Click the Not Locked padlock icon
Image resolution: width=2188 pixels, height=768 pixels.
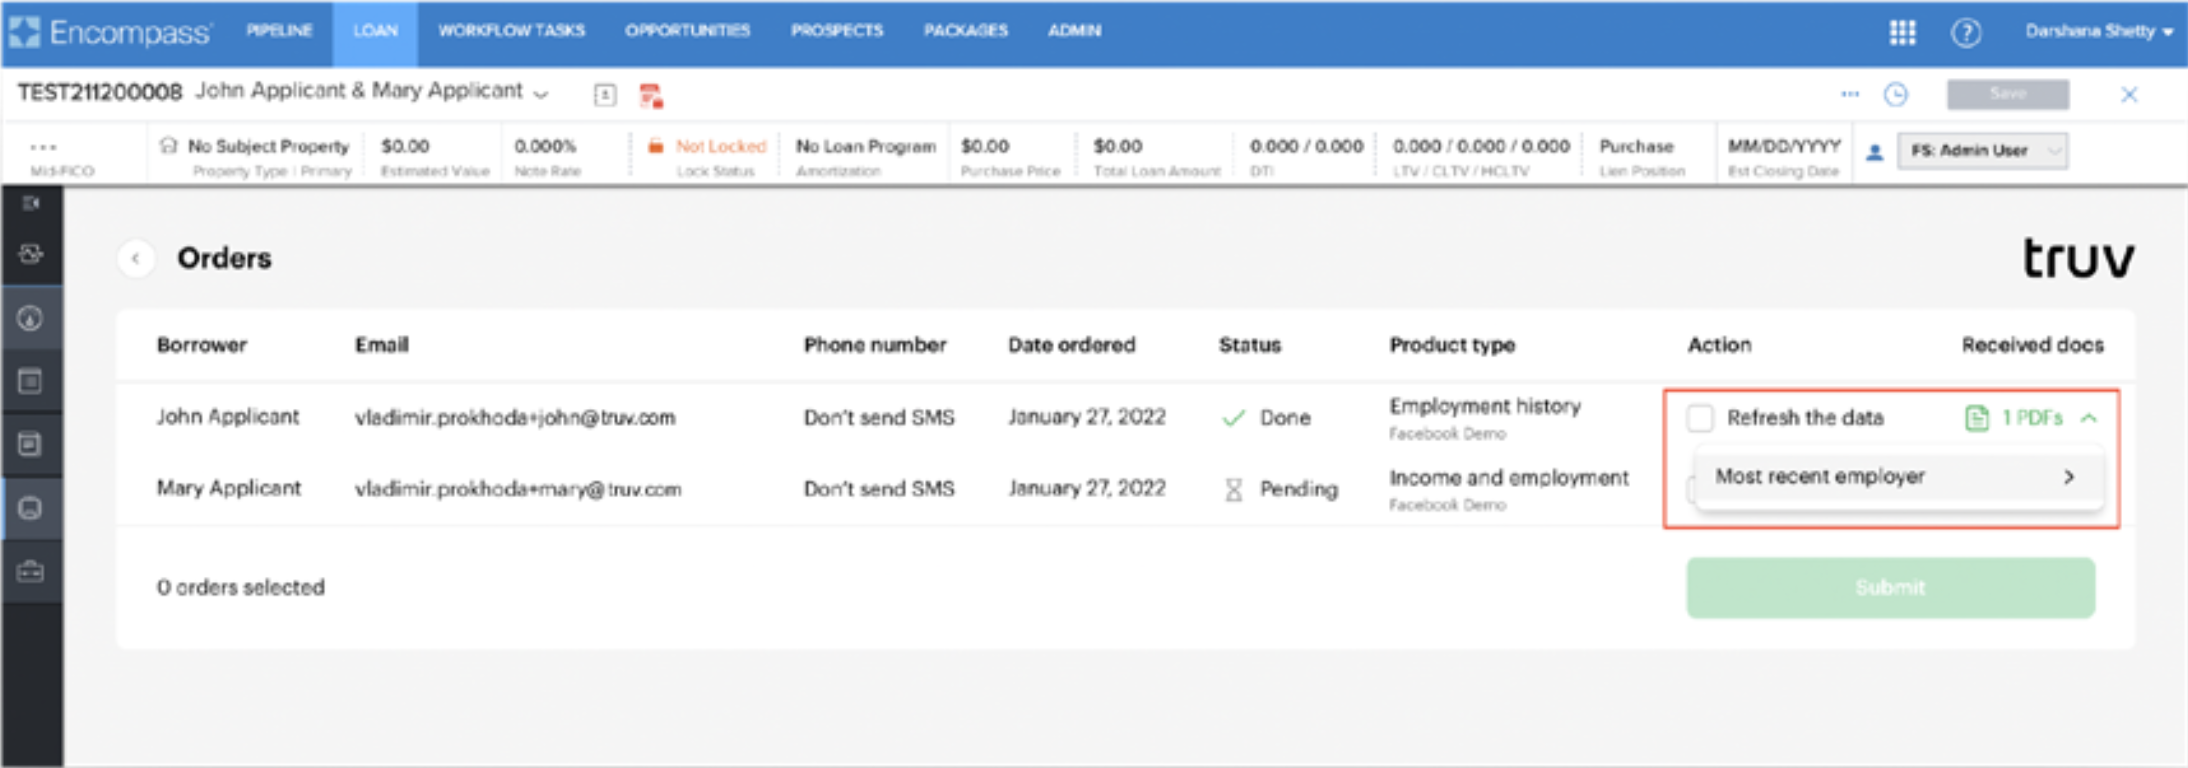tap(655, 146)
